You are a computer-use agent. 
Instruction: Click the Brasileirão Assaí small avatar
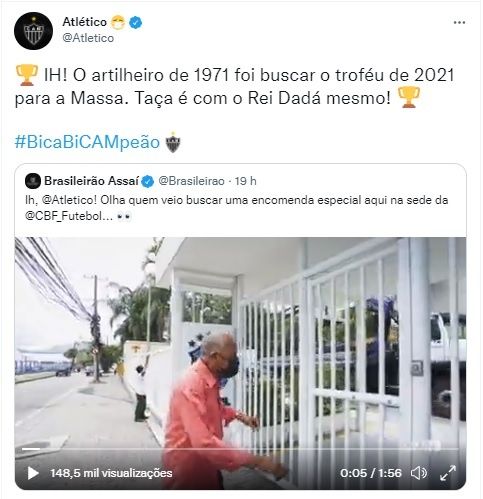click(x=33, y=181)
